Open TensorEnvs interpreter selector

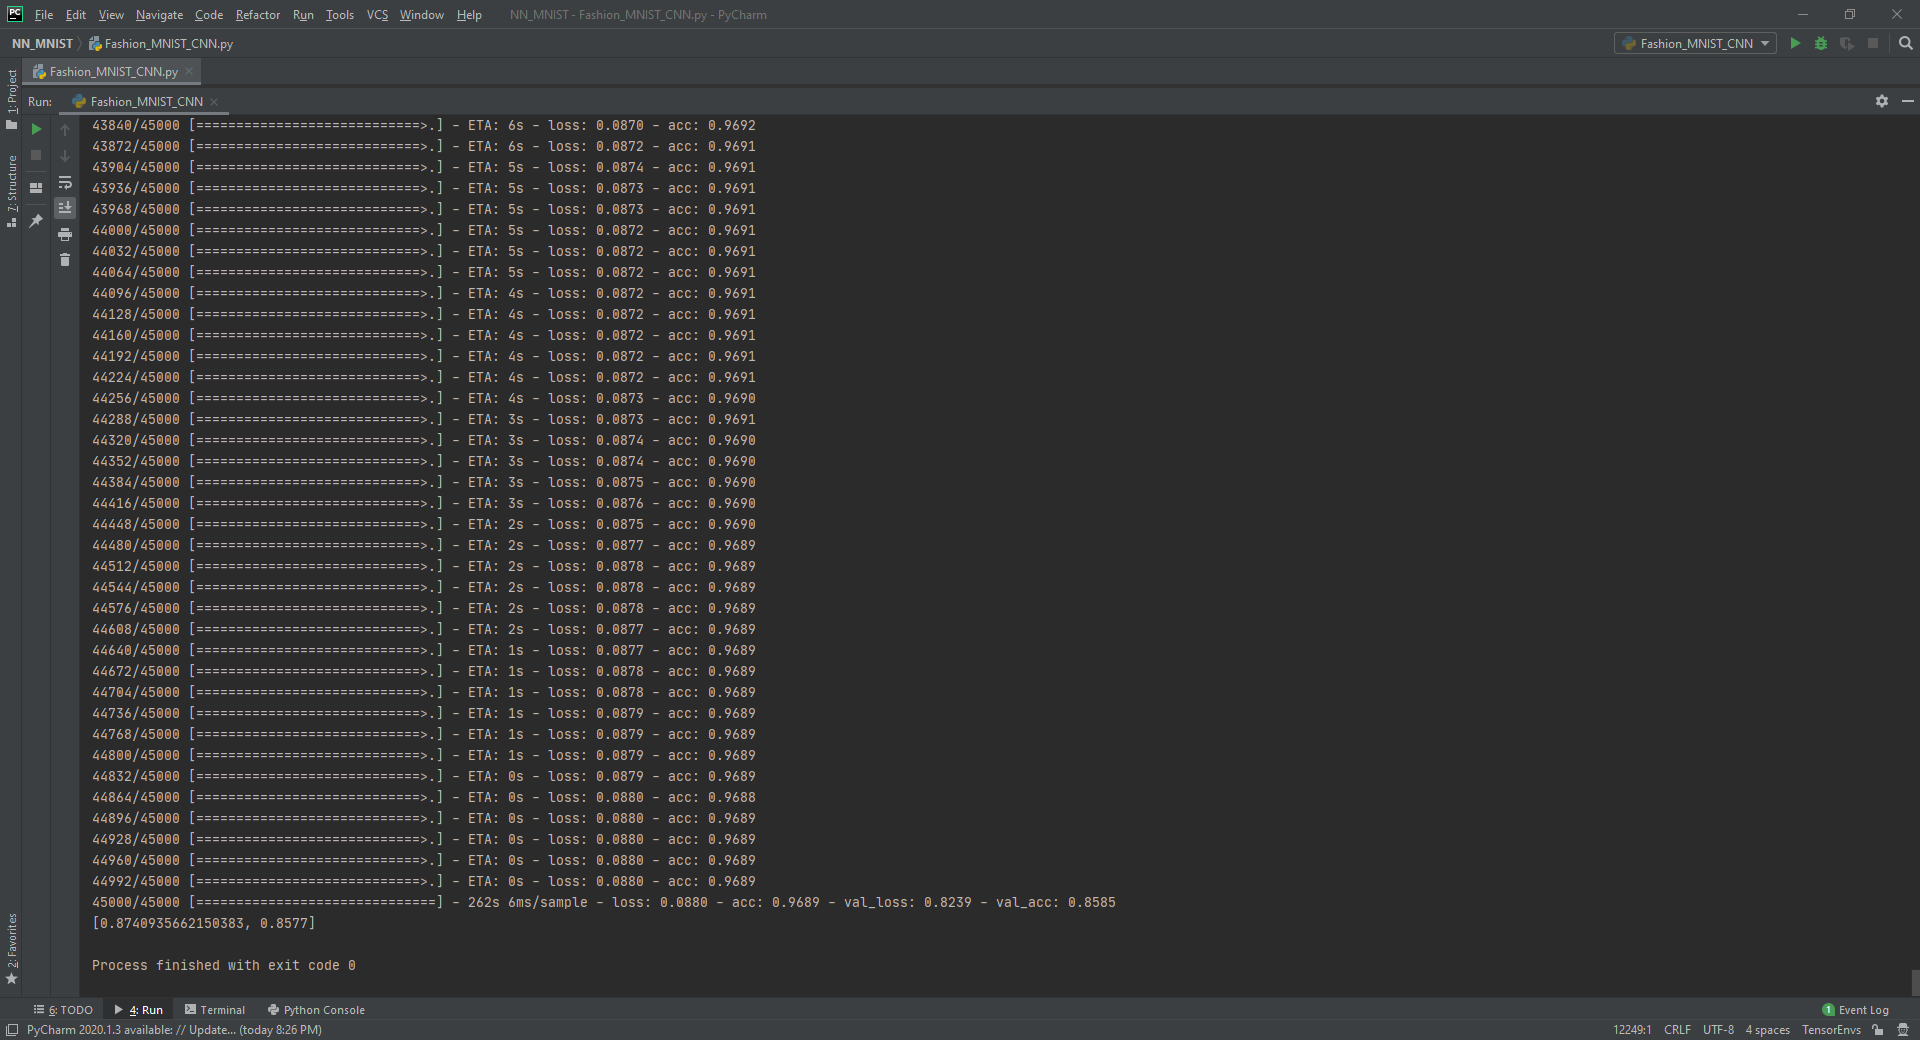[x=1831, y=1030]
